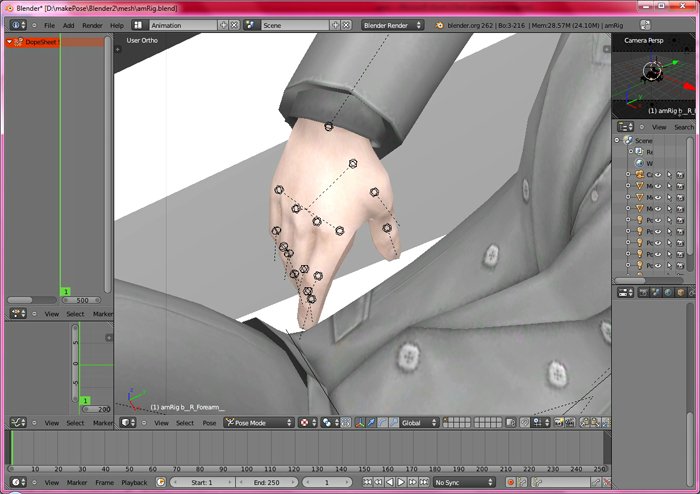Copy the current pose to buffer
Screen dimensions: 700x494
click(x=584, y=423)
